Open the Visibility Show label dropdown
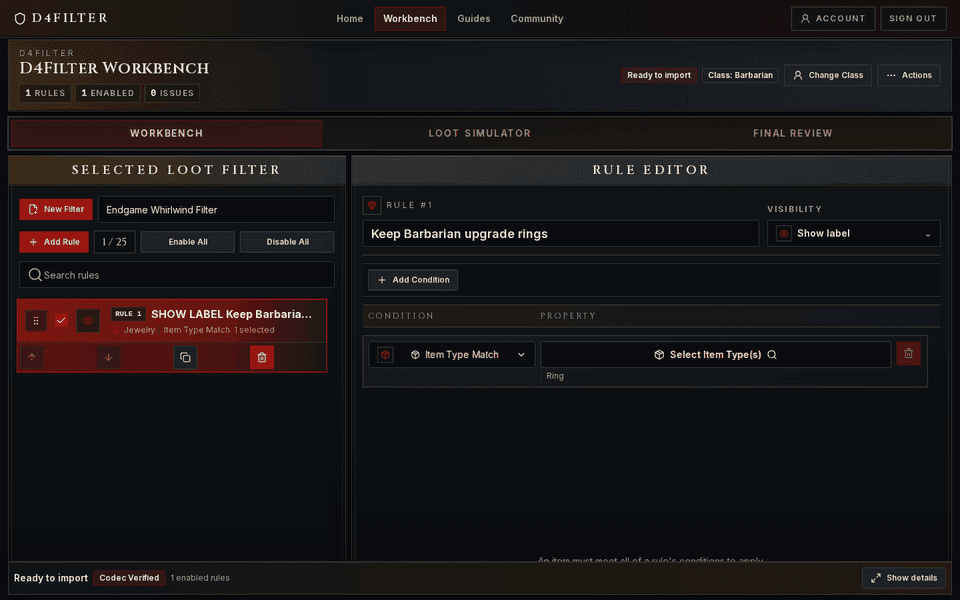The width and height of the screenshot is (960, 600). point(853,233)
